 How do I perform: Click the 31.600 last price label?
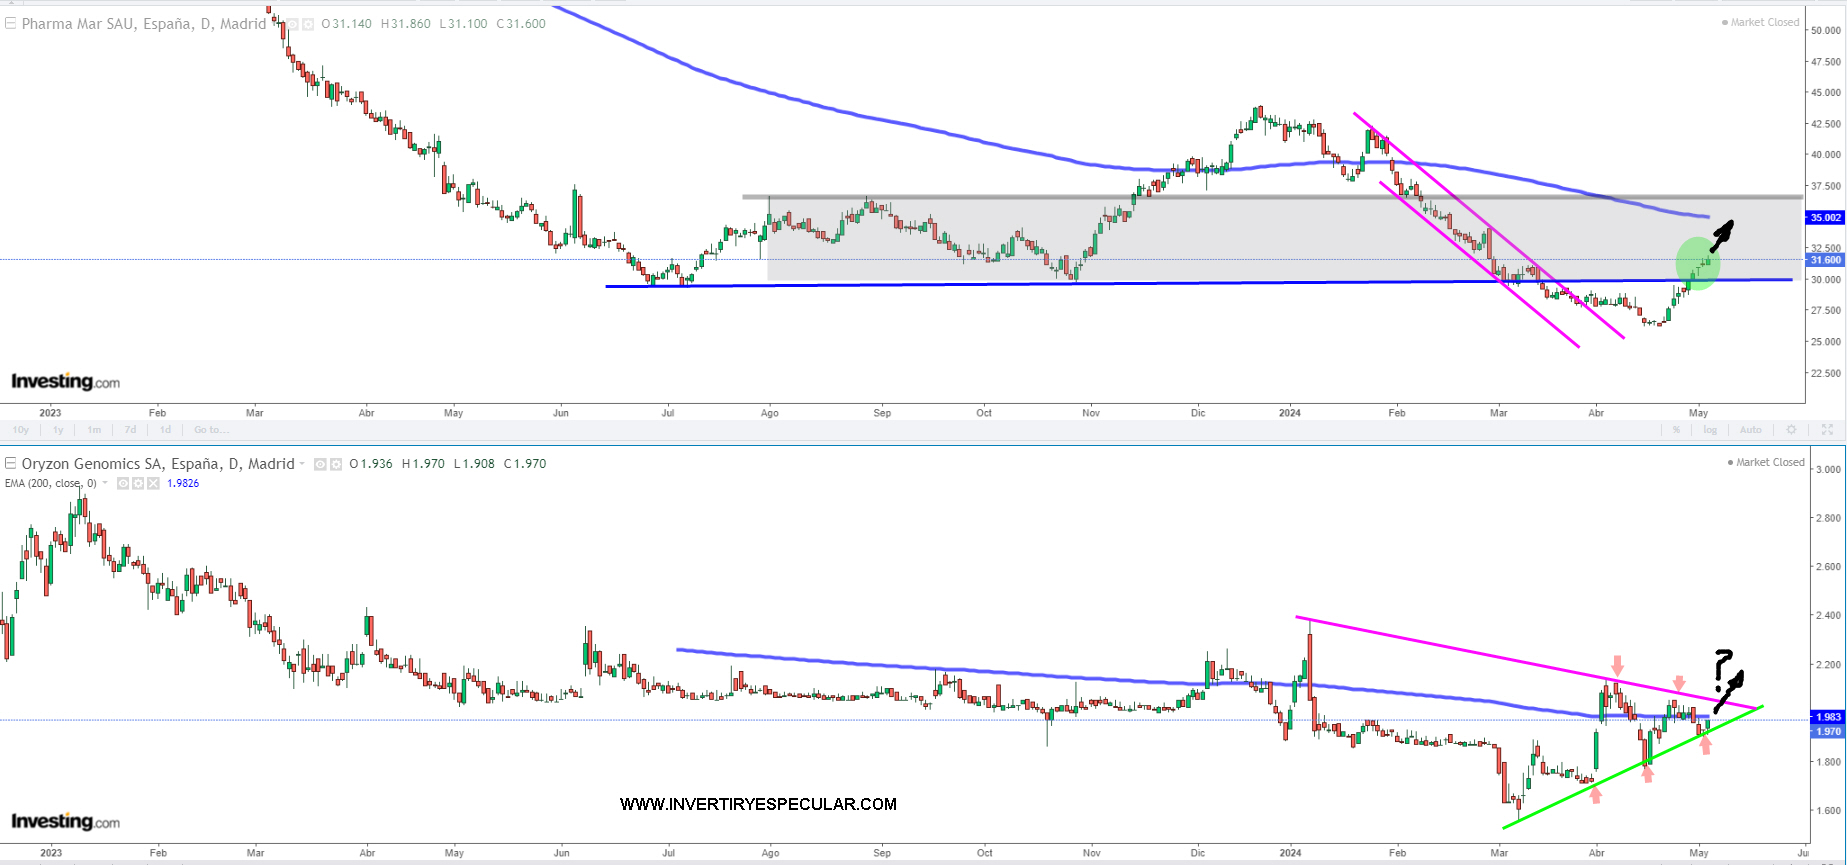[1825, 260]
